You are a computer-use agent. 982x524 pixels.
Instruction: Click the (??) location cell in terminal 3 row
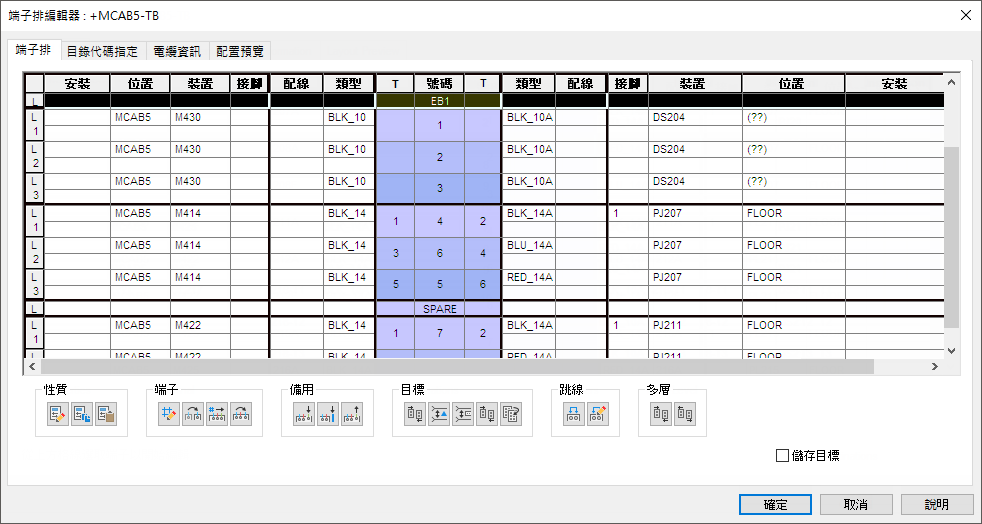point(793,181)
